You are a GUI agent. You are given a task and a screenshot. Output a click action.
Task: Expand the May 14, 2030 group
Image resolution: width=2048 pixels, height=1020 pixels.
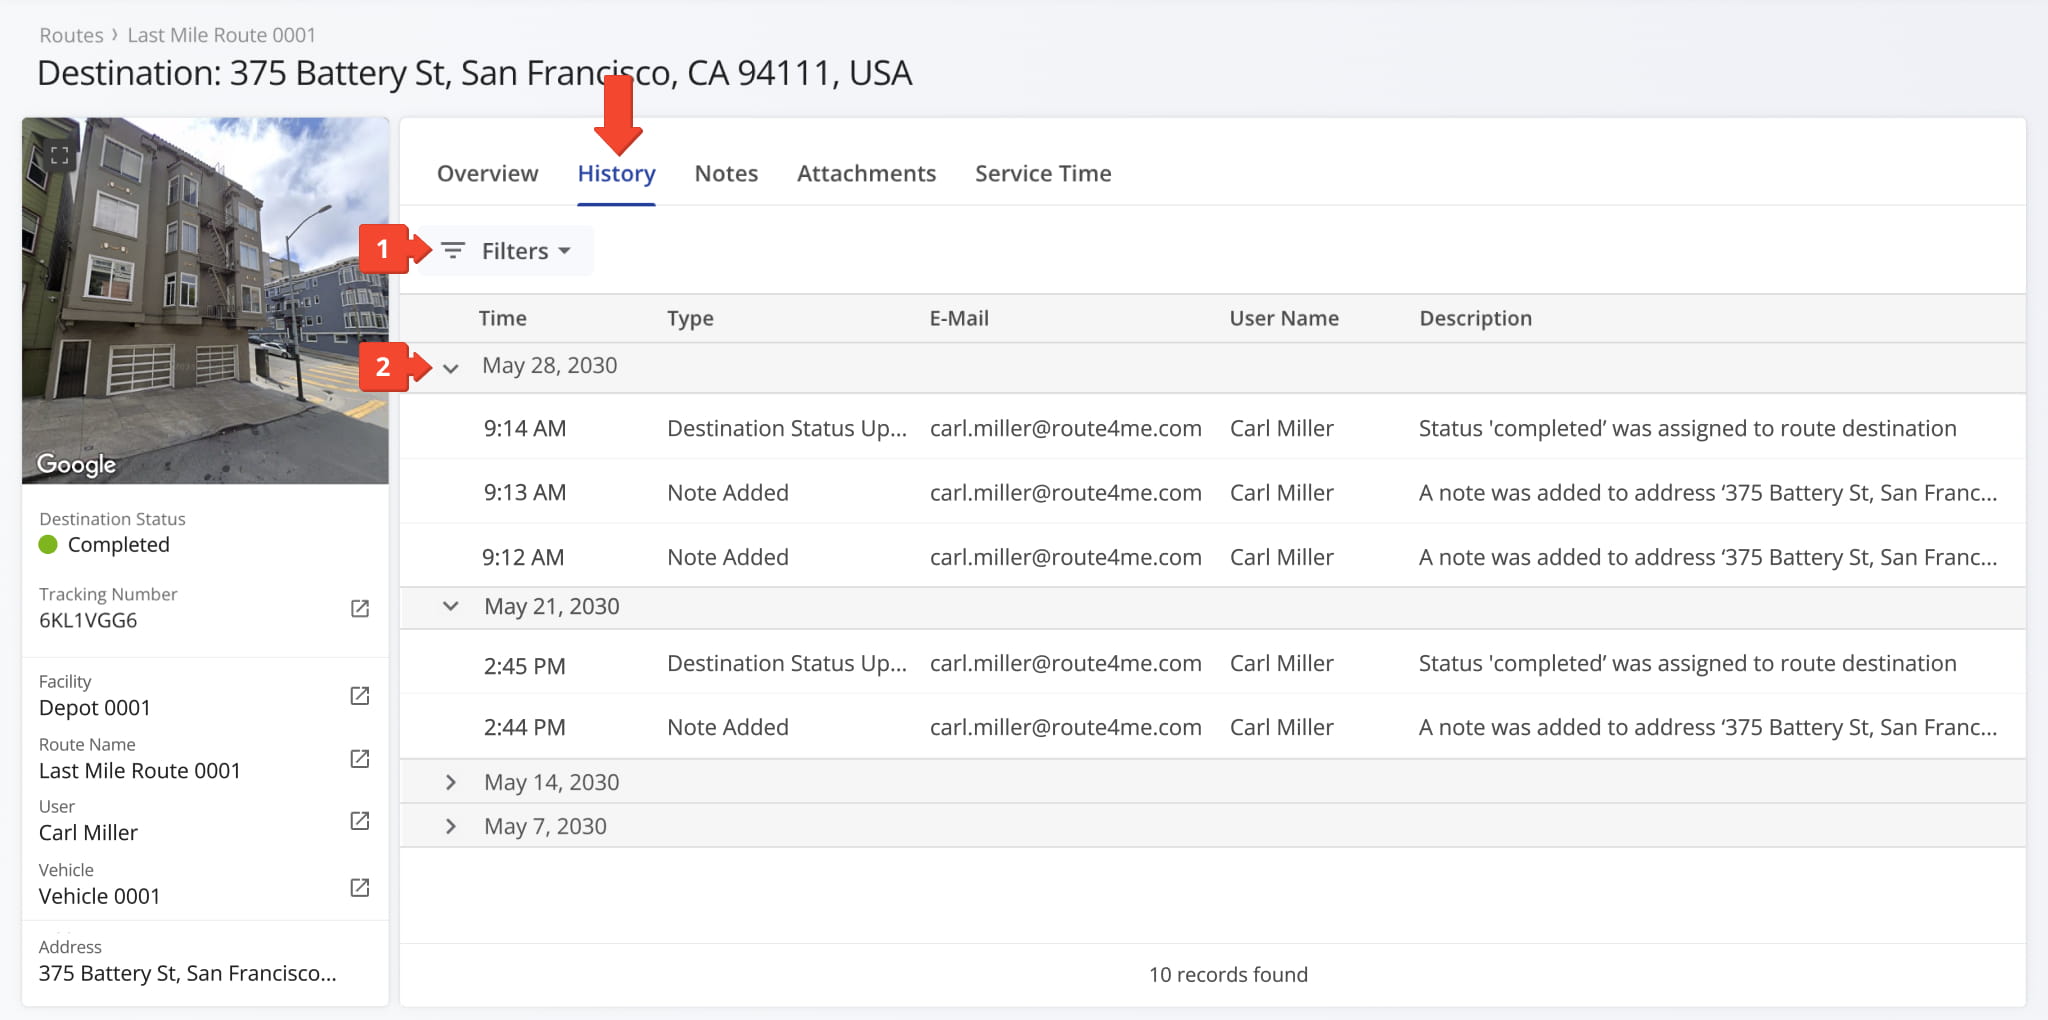coord(451,782)
